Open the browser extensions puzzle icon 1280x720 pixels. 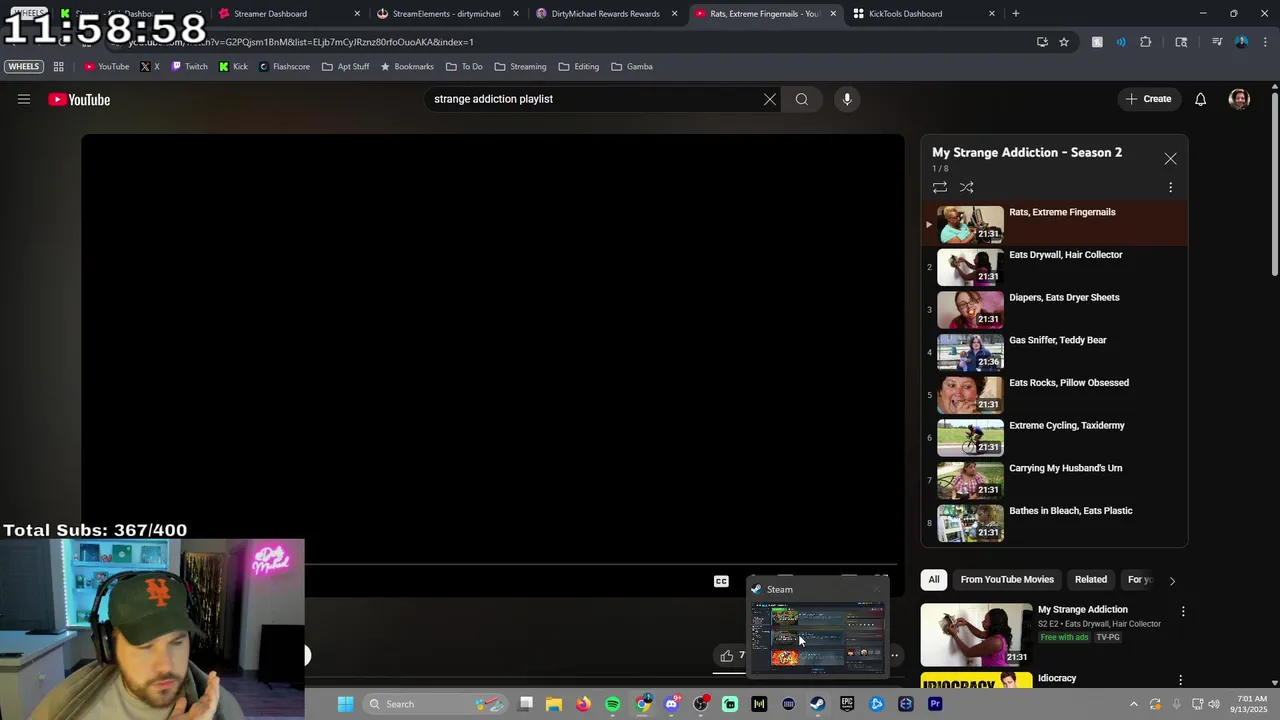point(1146,42)
